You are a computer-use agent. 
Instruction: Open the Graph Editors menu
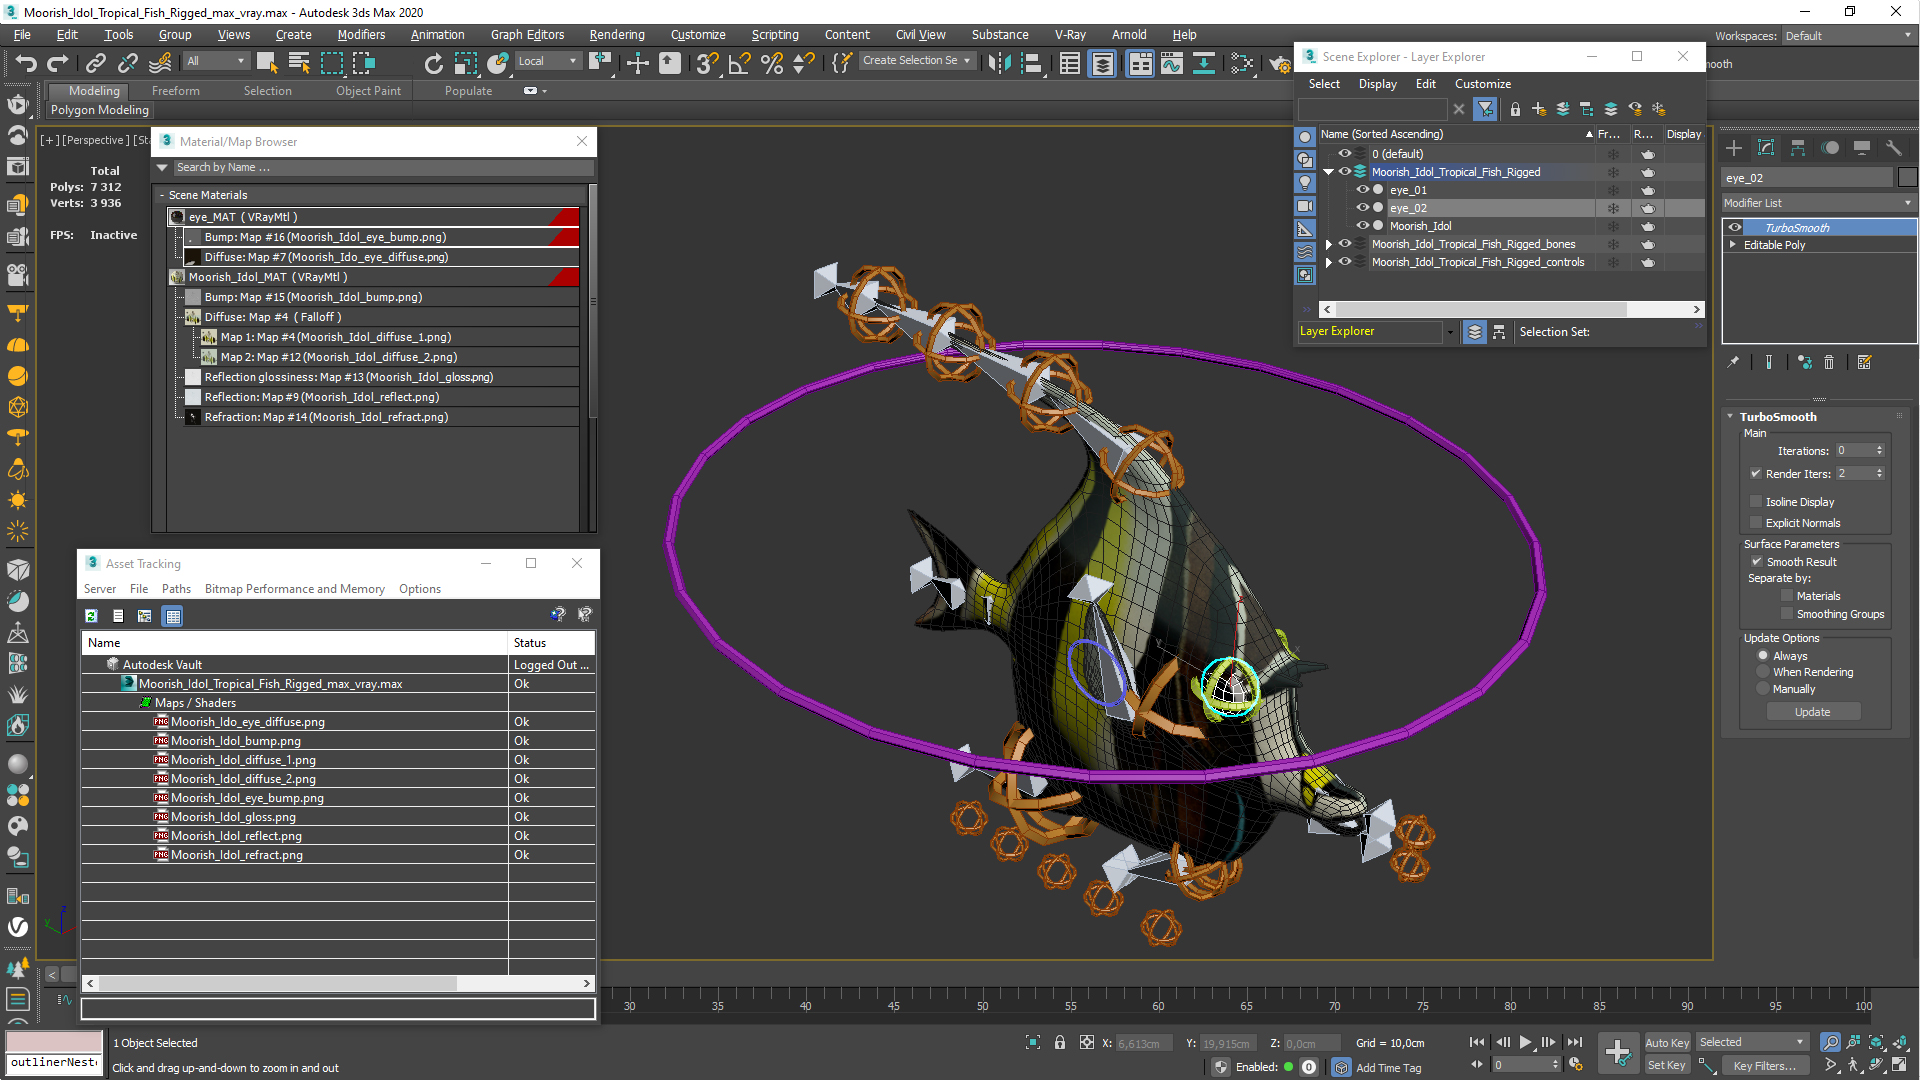pos(527,35)
